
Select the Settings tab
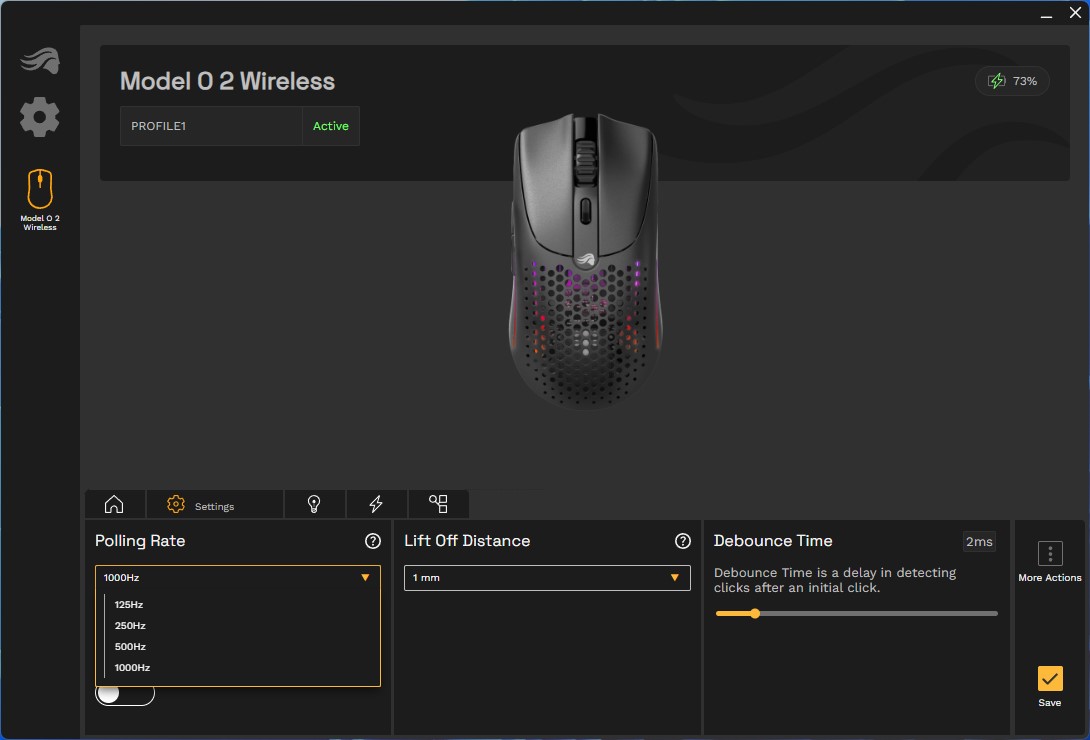[201, 505]
